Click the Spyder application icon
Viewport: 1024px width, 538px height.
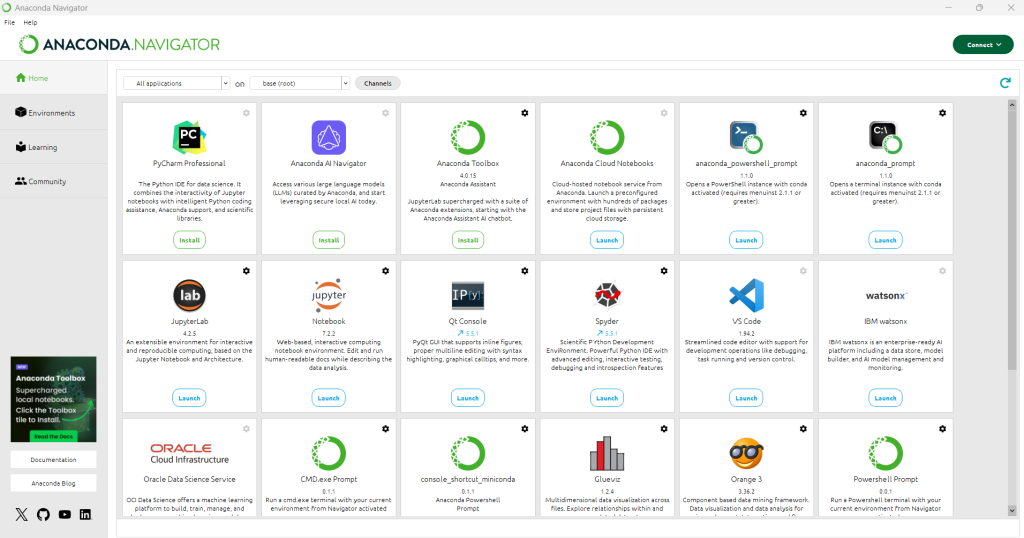(x=607, y=295)
